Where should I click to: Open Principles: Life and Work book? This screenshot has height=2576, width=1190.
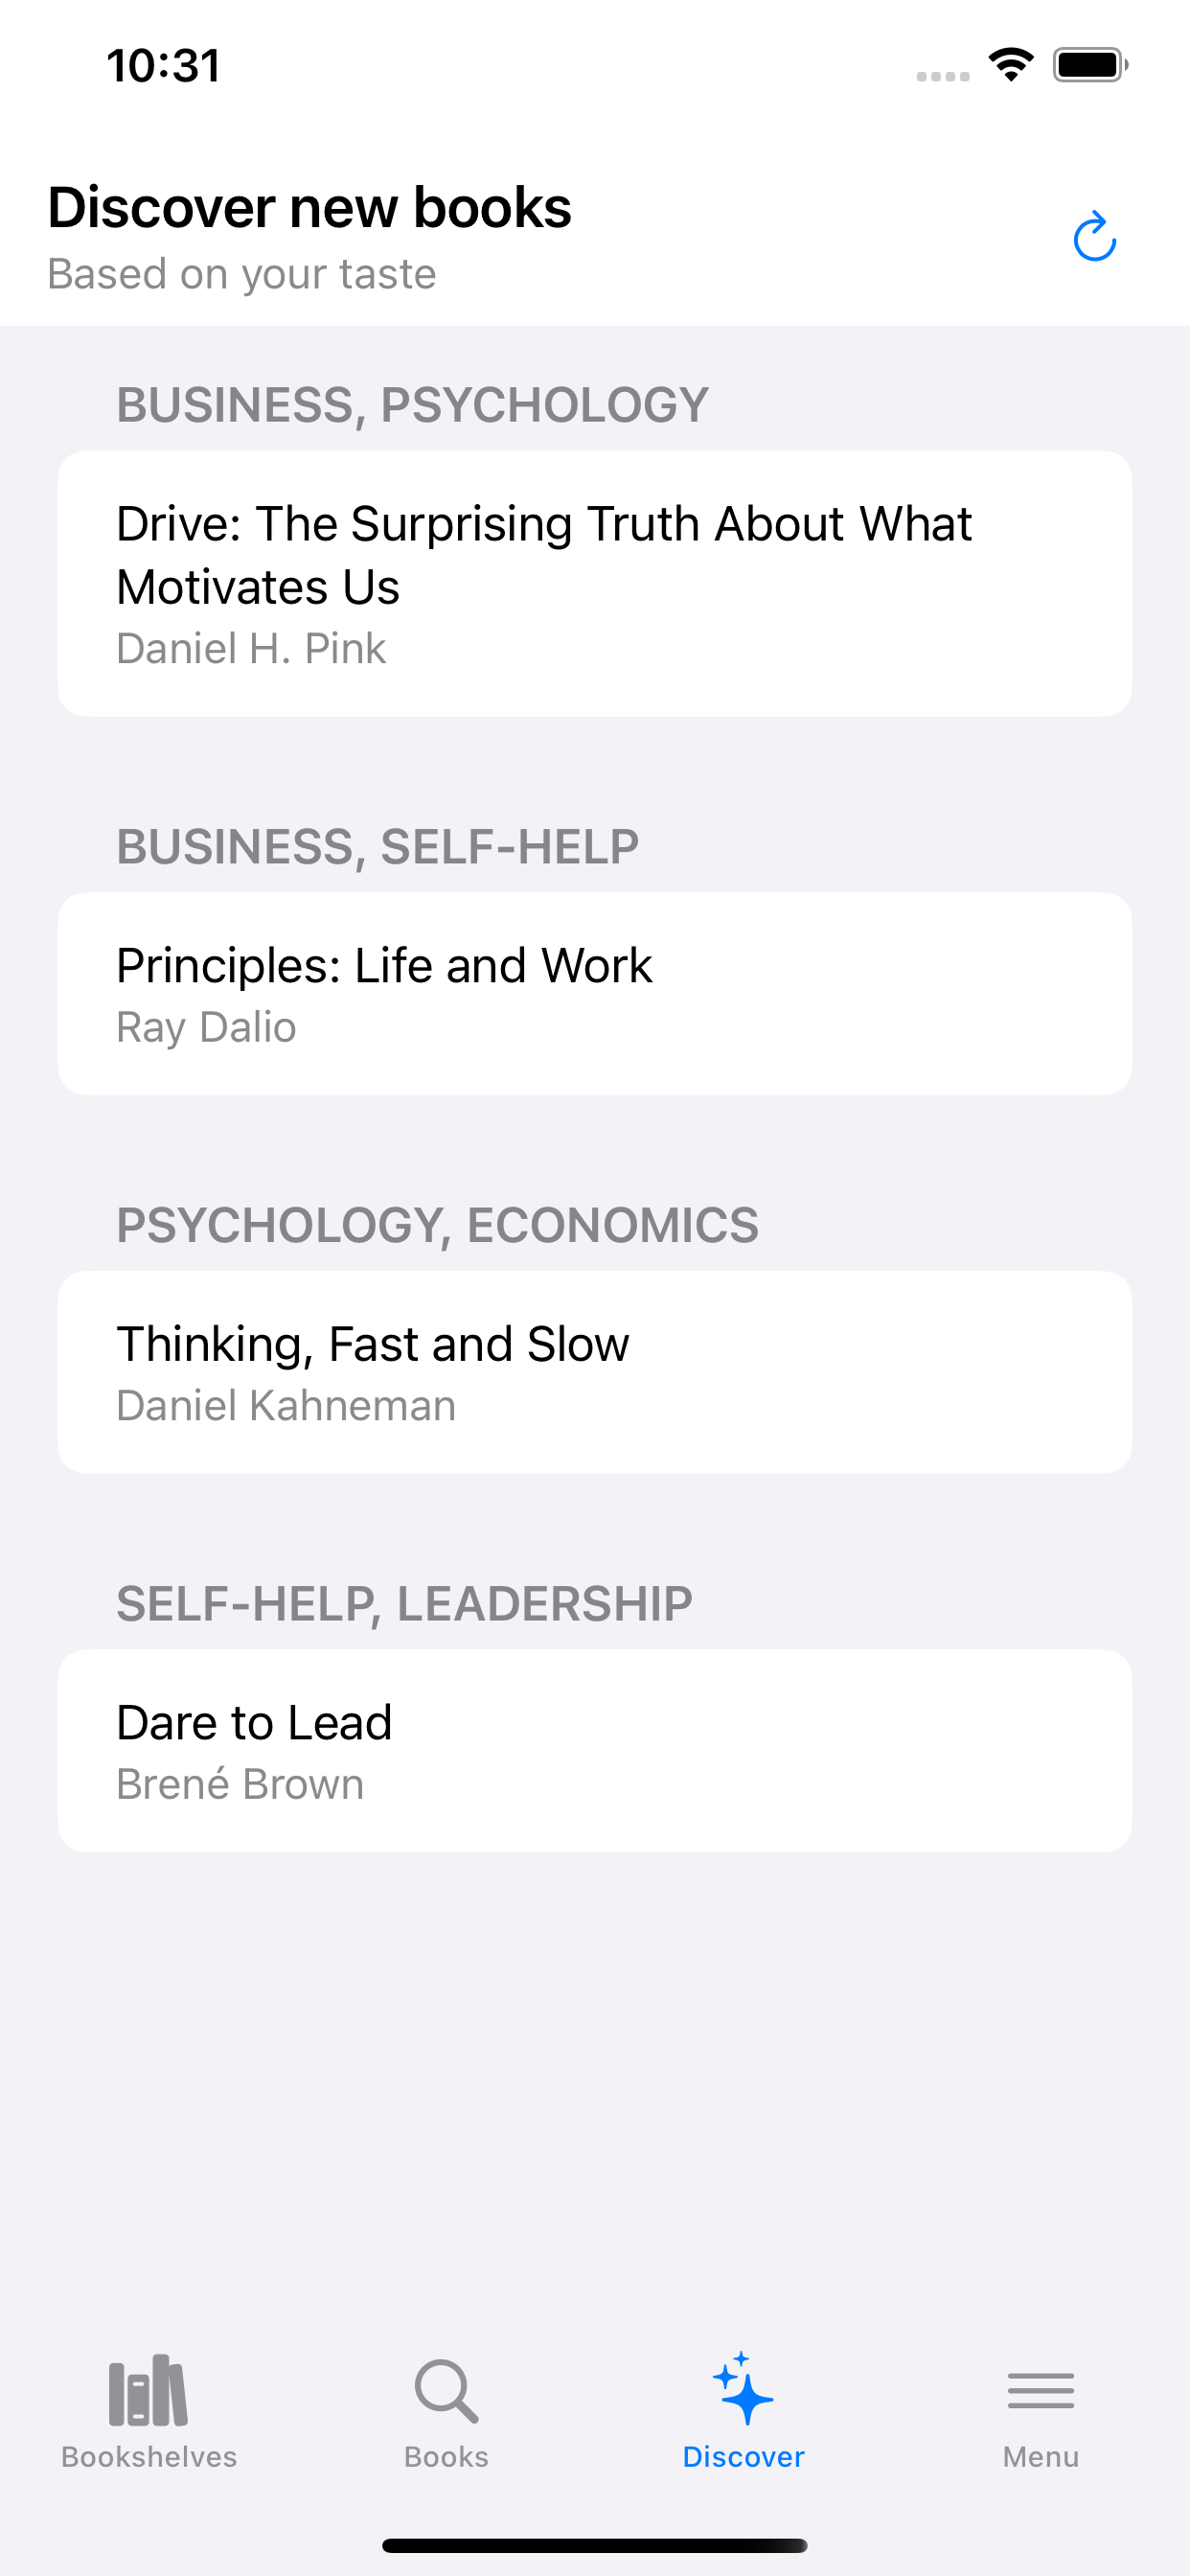pos(594,993)
